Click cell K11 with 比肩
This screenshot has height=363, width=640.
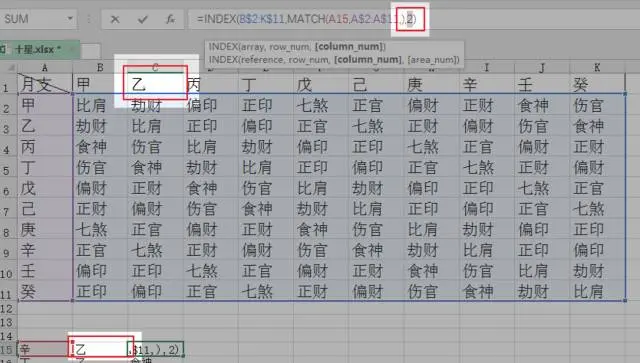click(597, 292)
